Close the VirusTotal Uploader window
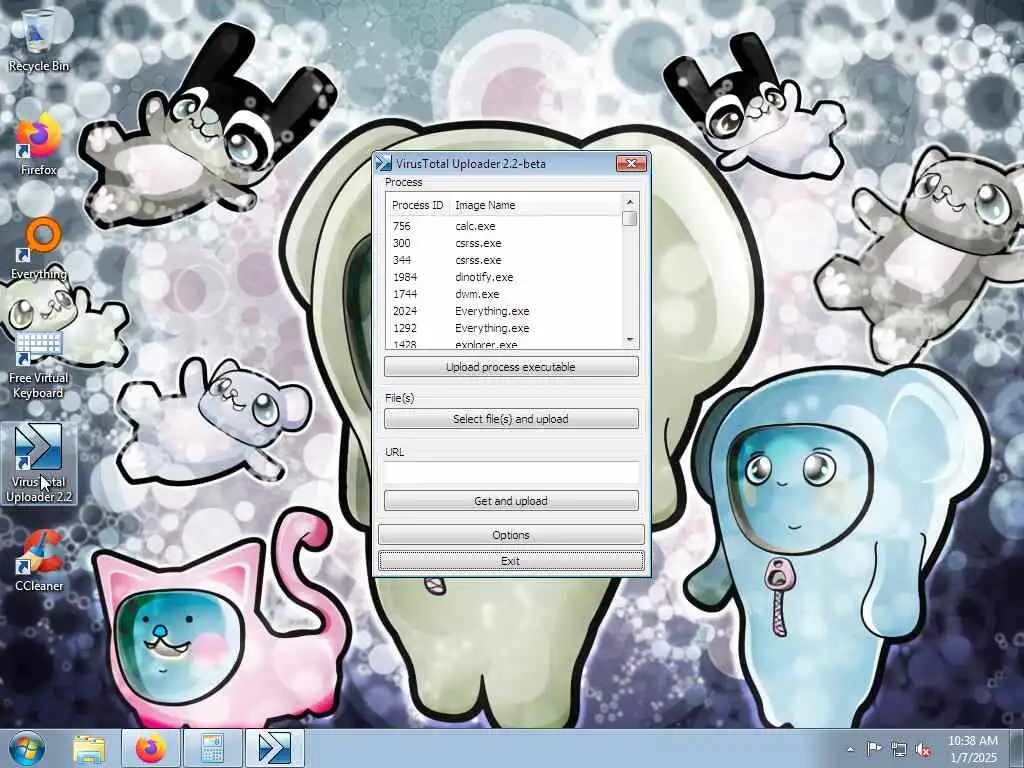Screen dimensions: 1024x768 coord(631,163)
